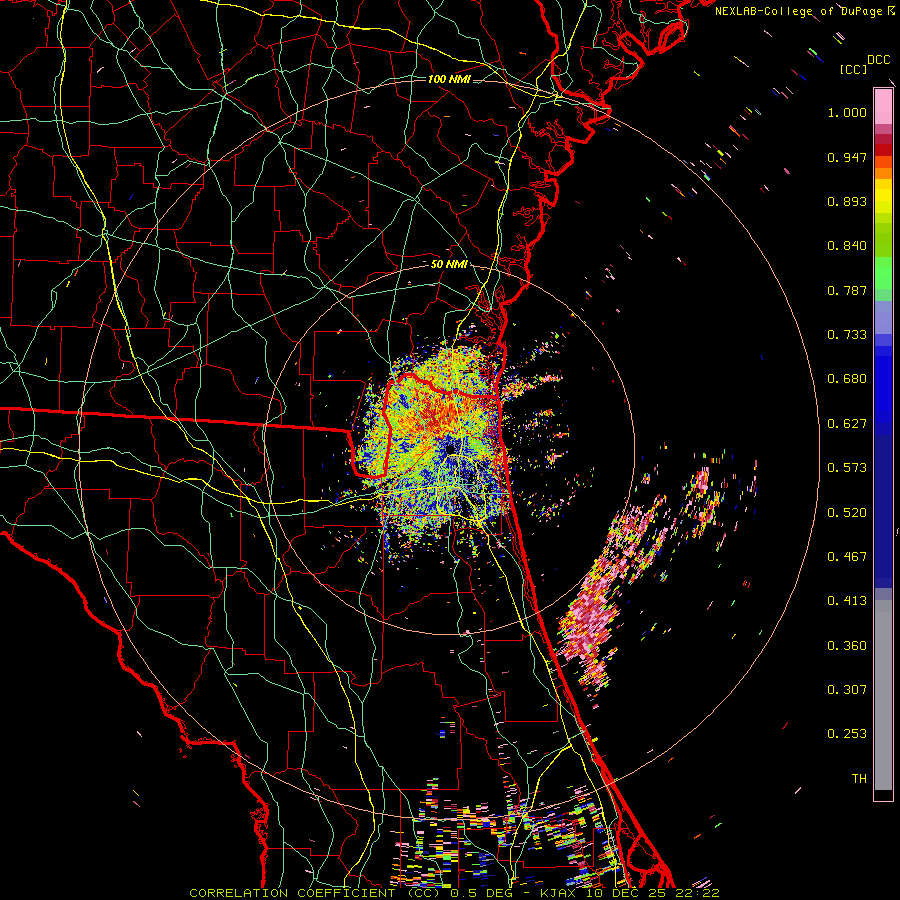The height and width of the screenshot is (900, 900).
Task: Click the 0.680 legend value
Action: [847, 379]
